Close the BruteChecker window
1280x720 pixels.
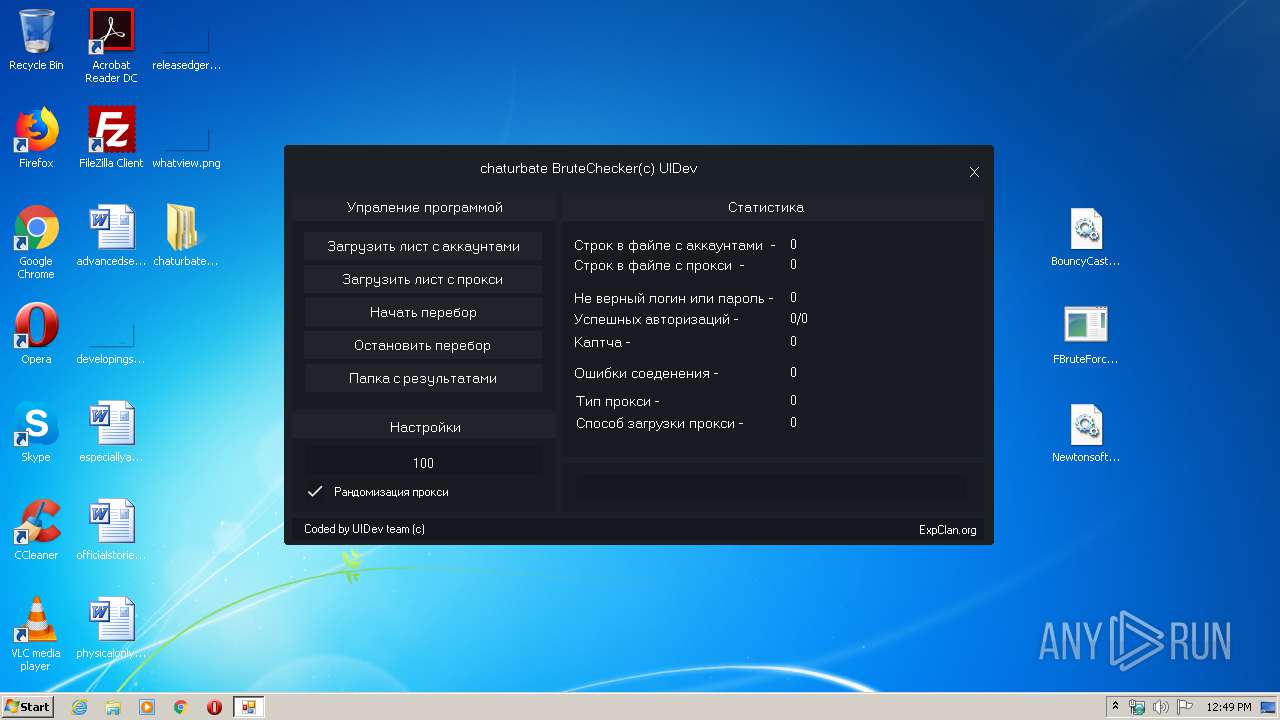pyautogui.click(x=974, y=172)
